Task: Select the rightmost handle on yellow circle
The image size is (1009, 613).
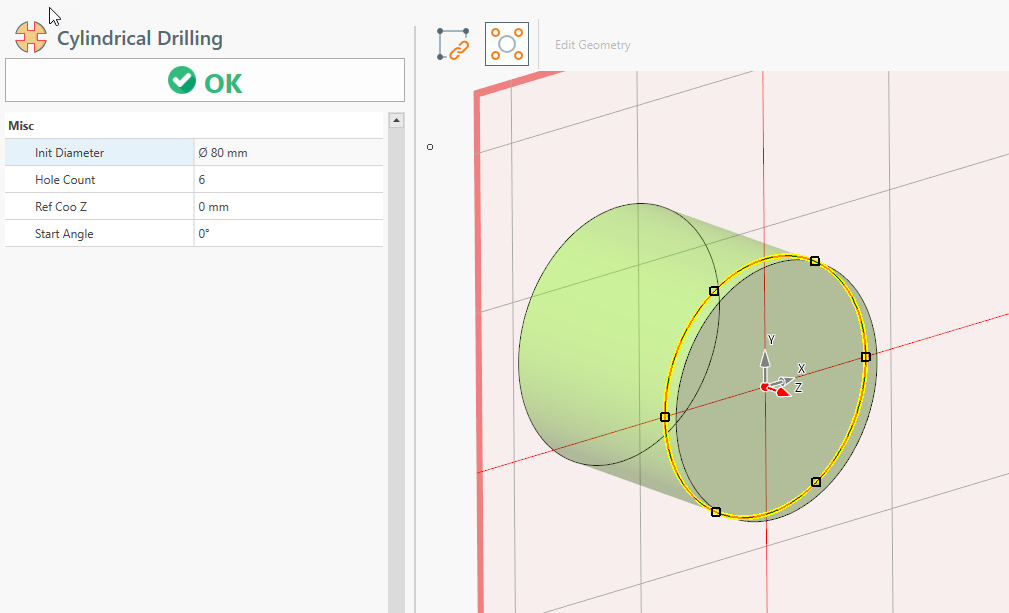Action: point(866,356)
